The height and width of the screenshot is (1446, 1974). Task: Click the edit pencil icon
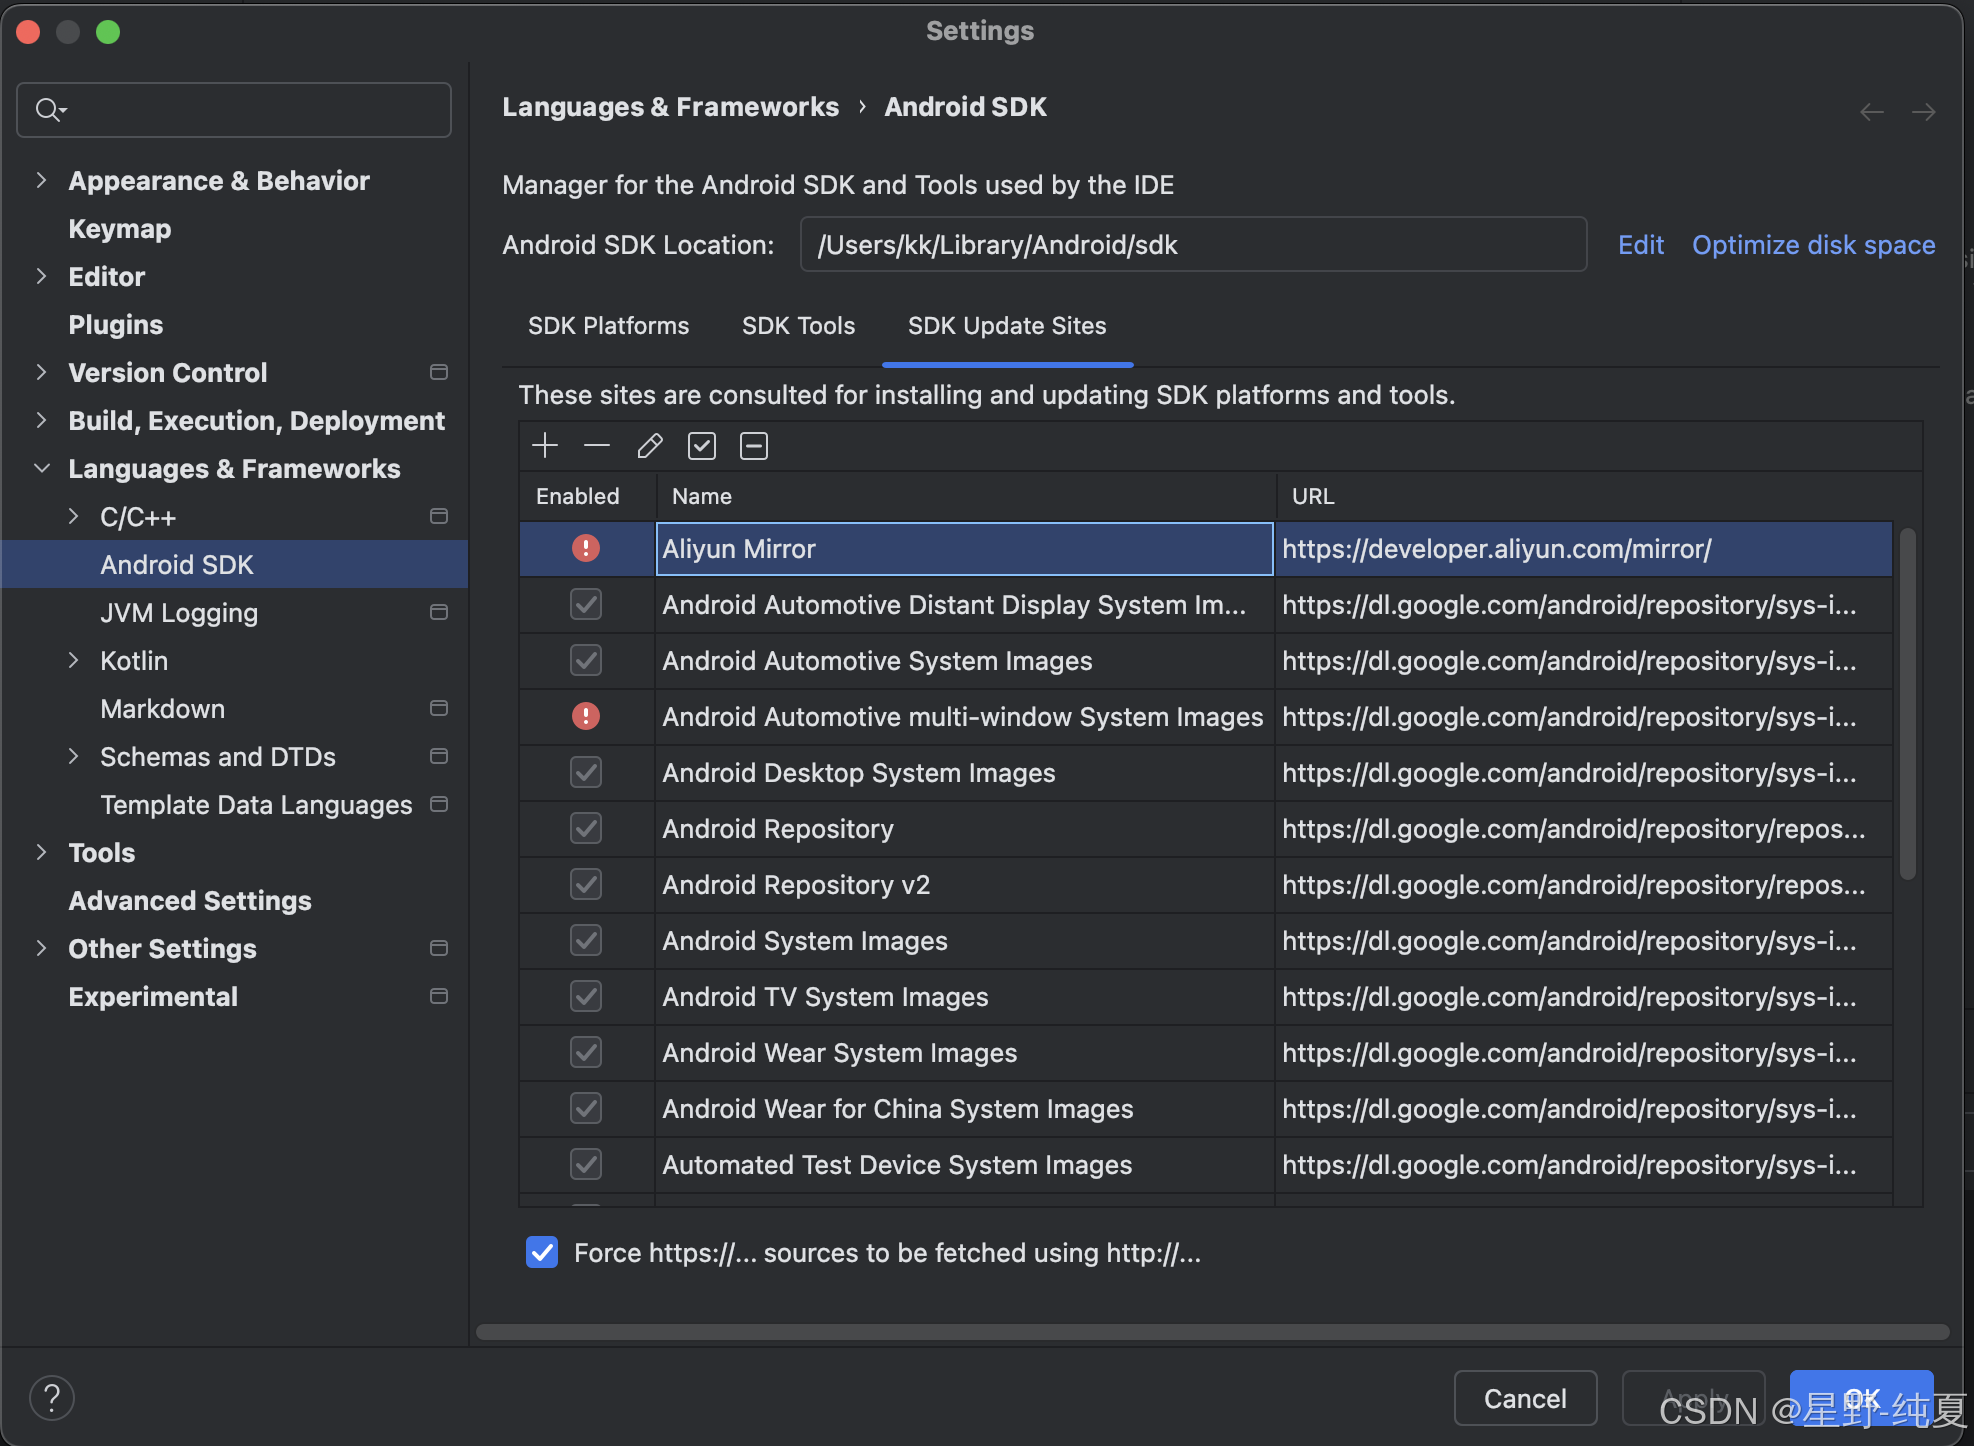(650, 446)
